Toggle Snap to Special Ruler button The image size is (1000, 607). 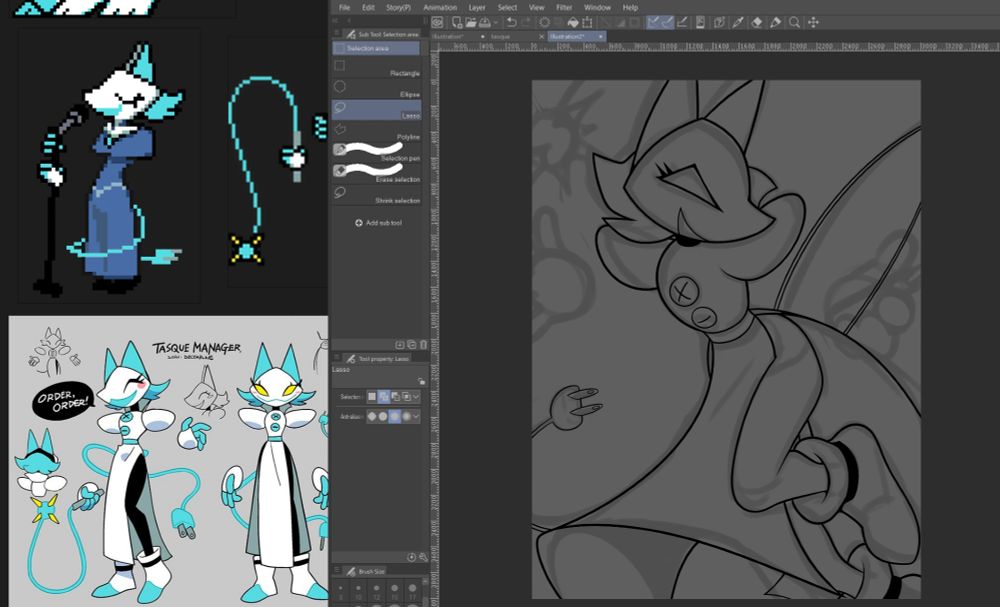[667, 22]
